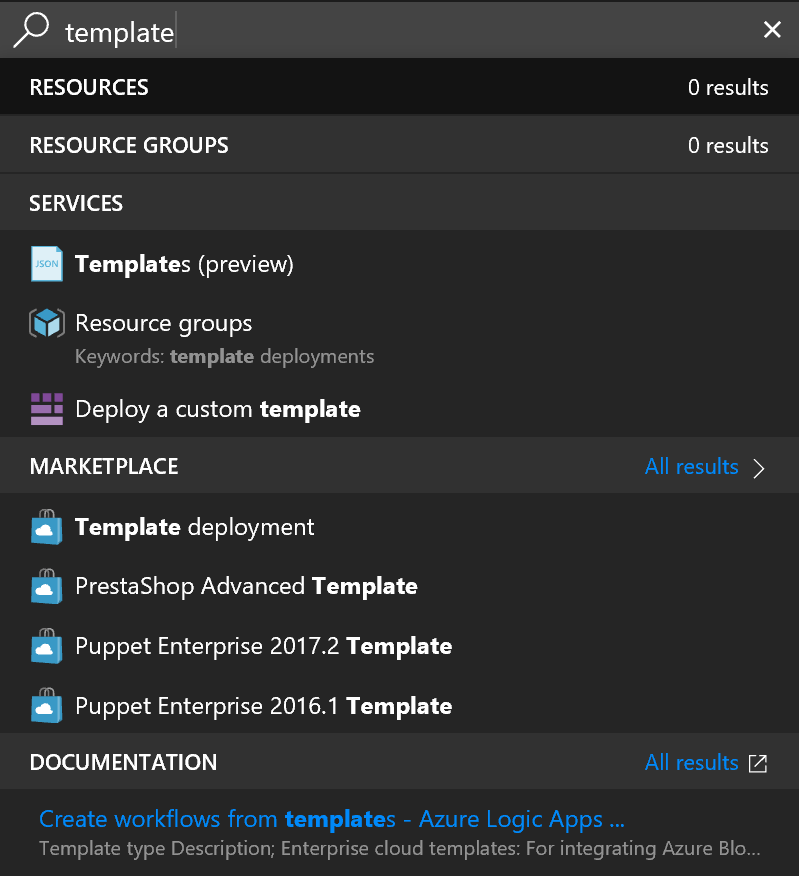Click the Marketplace section heading
The height and width of the screenshot is (876, 799).
(x=104, y=466)
